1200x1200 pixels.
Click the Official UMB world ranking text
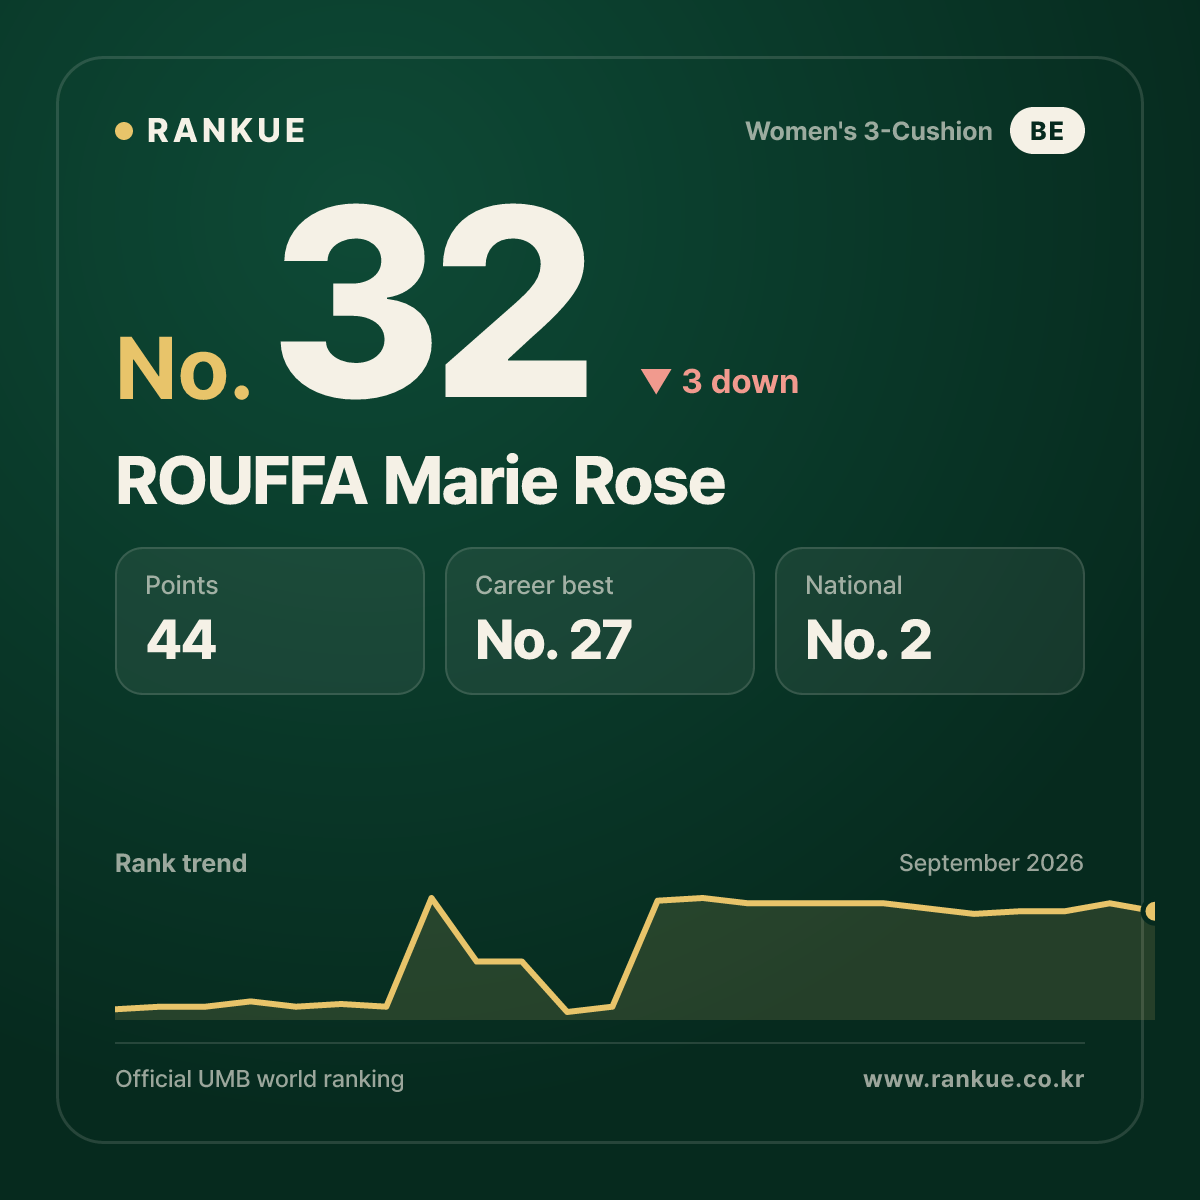pyautogui.click(x=260, y=1079)
